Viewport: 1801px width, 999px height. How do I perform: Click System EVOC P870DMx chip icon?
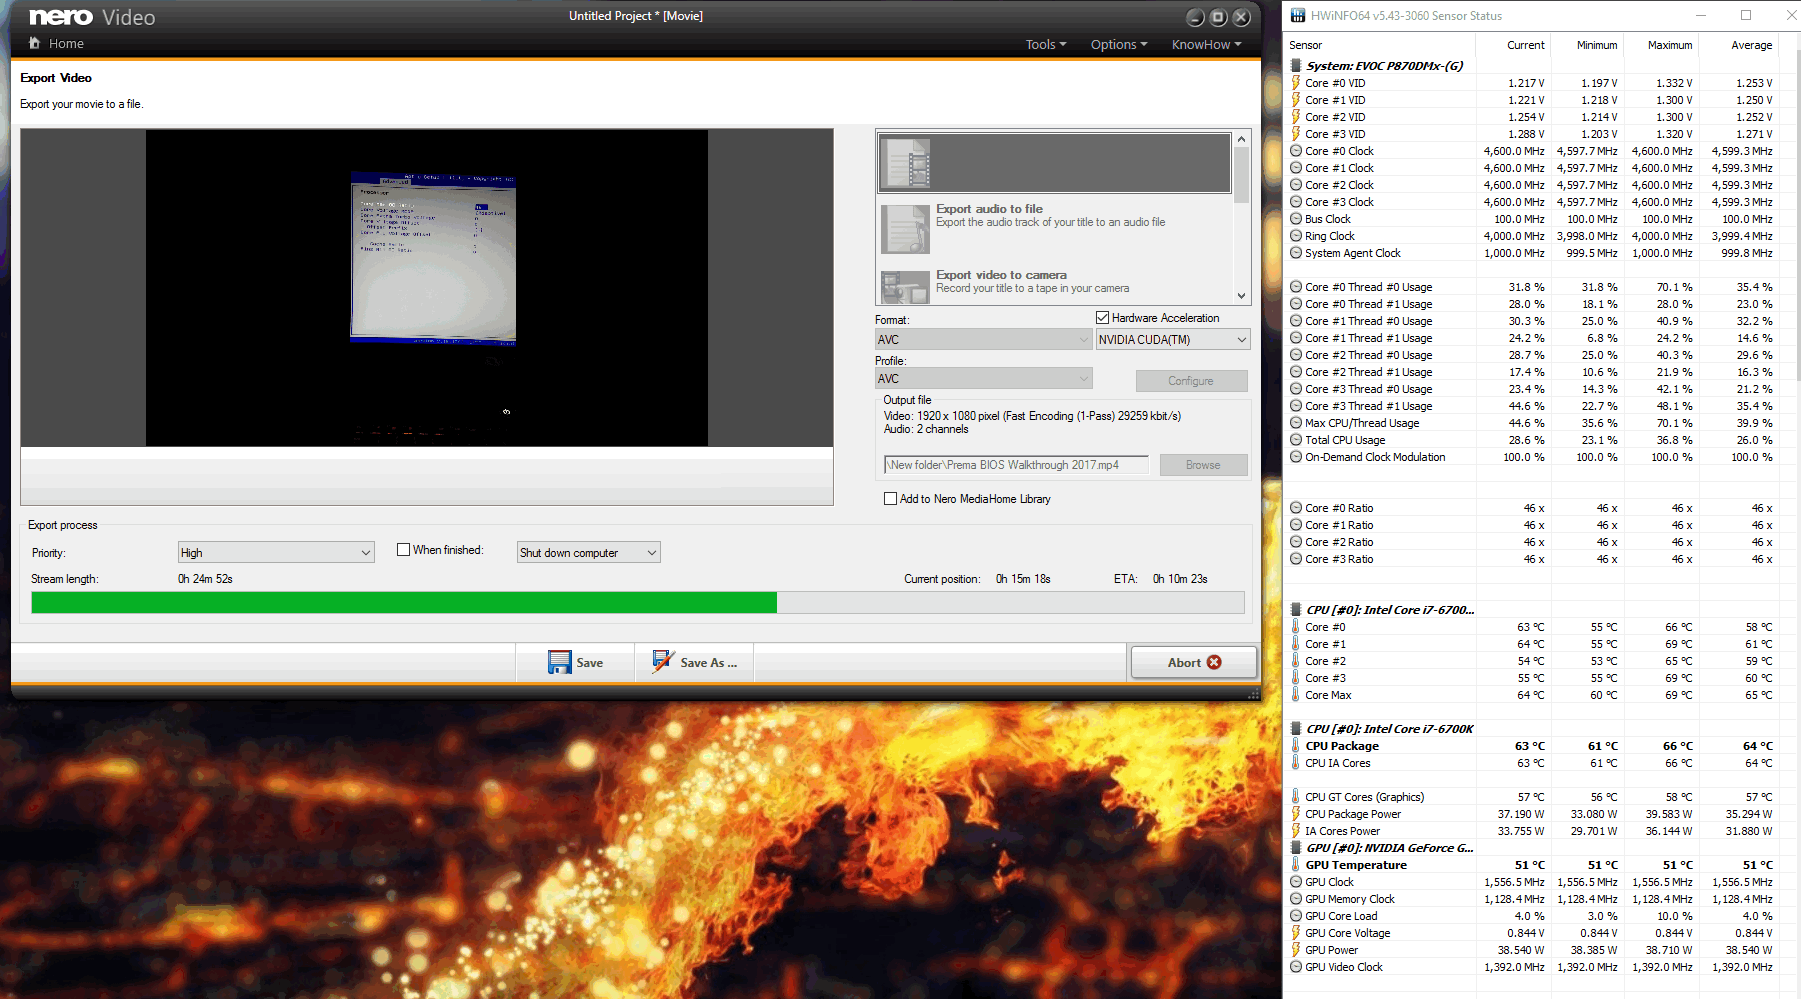pos(1296,65)
